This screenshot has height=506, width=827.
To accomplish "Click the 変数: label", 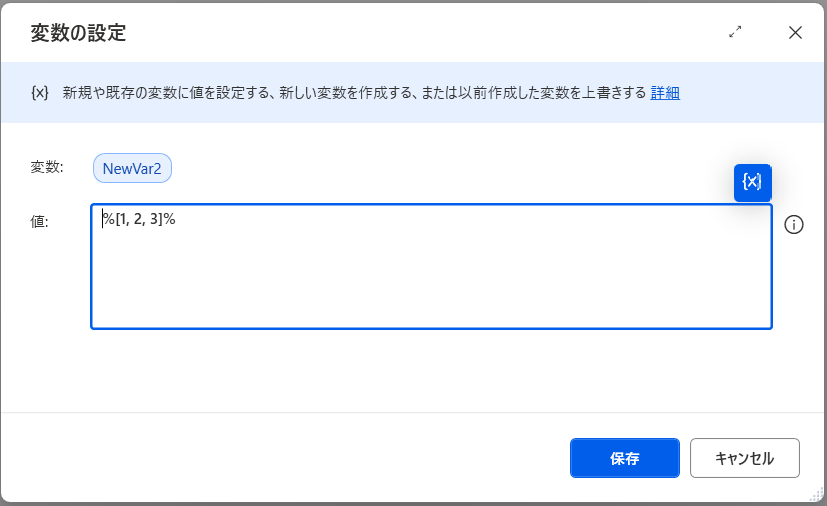I will (x=47, y=167).
